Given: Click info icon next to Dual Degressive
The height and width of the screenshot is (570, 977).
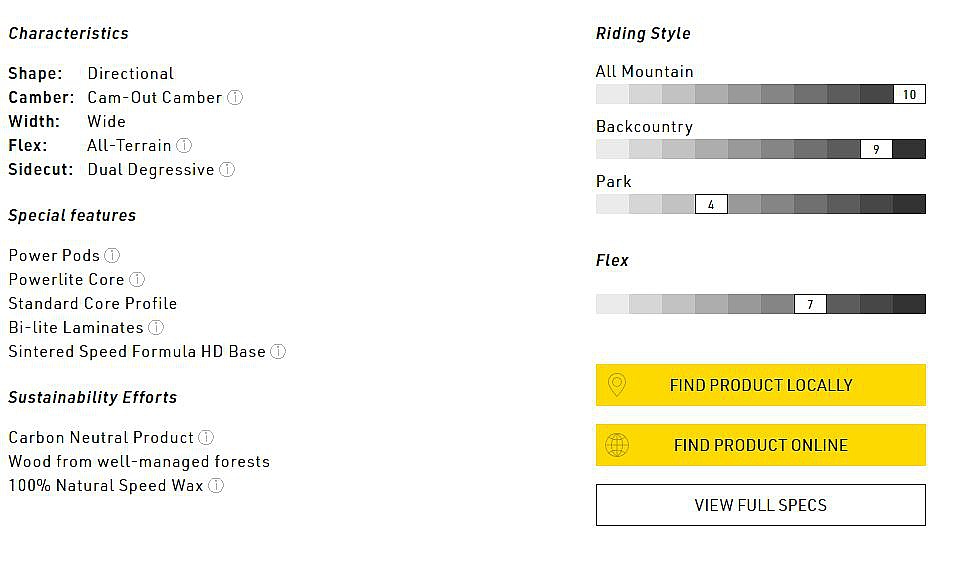Looking at the screenshot, I should tap(227, 170).
